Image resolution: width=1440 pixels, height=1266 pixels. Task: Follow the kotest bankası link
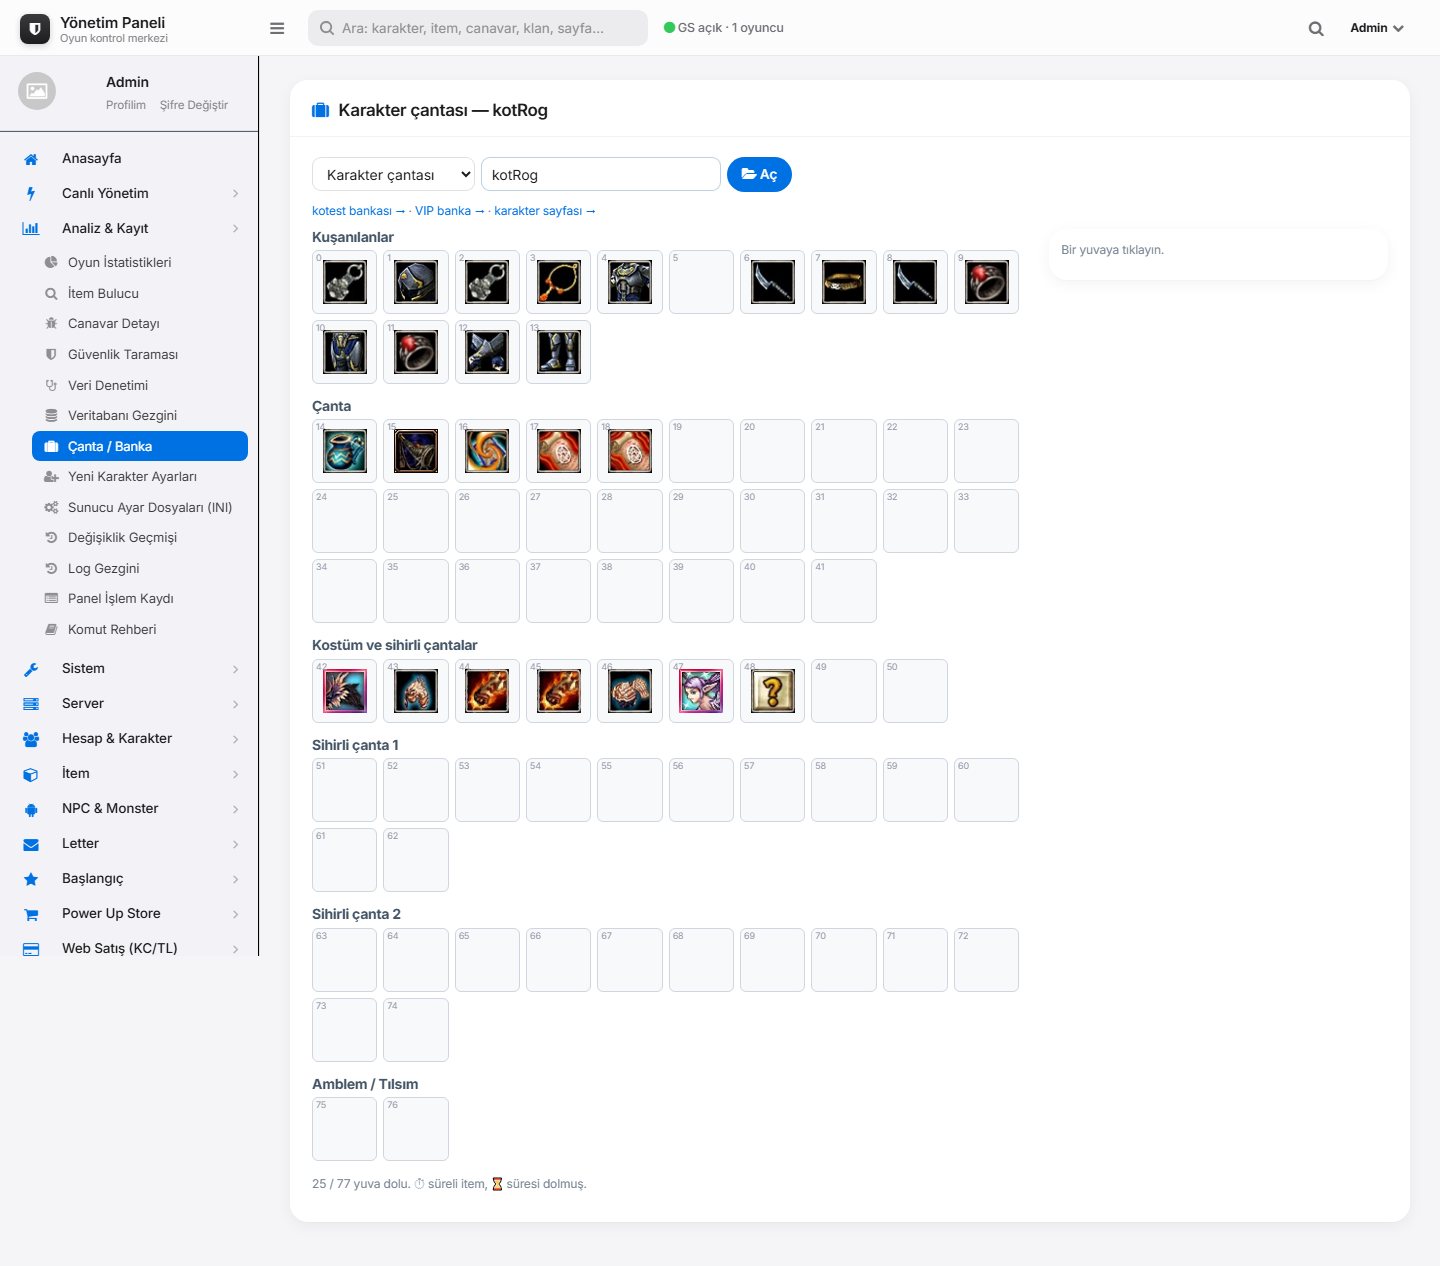pyautogui.click(x=358, y=211)
